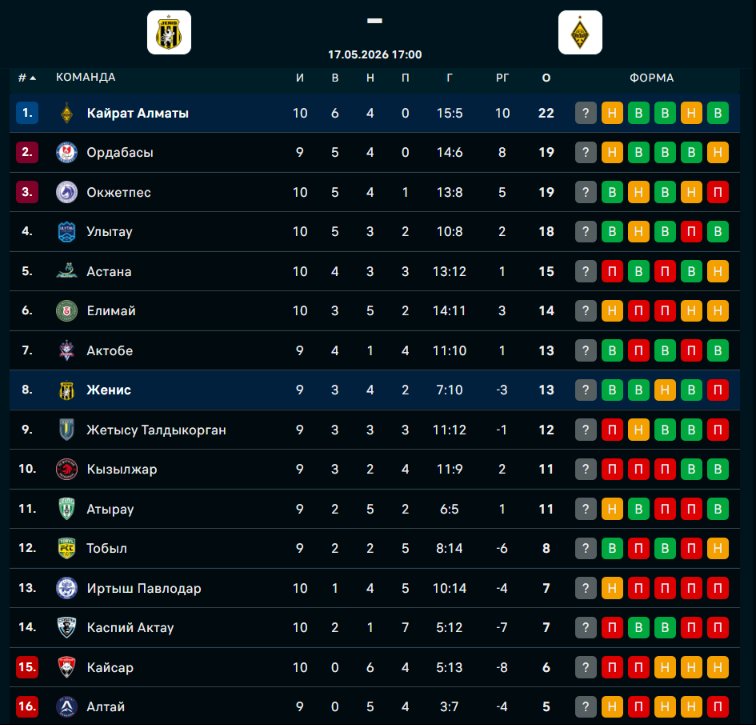
Task: Open the Кайрат Алматы team link
Action: pyautogui.click(x=138, y=113)
